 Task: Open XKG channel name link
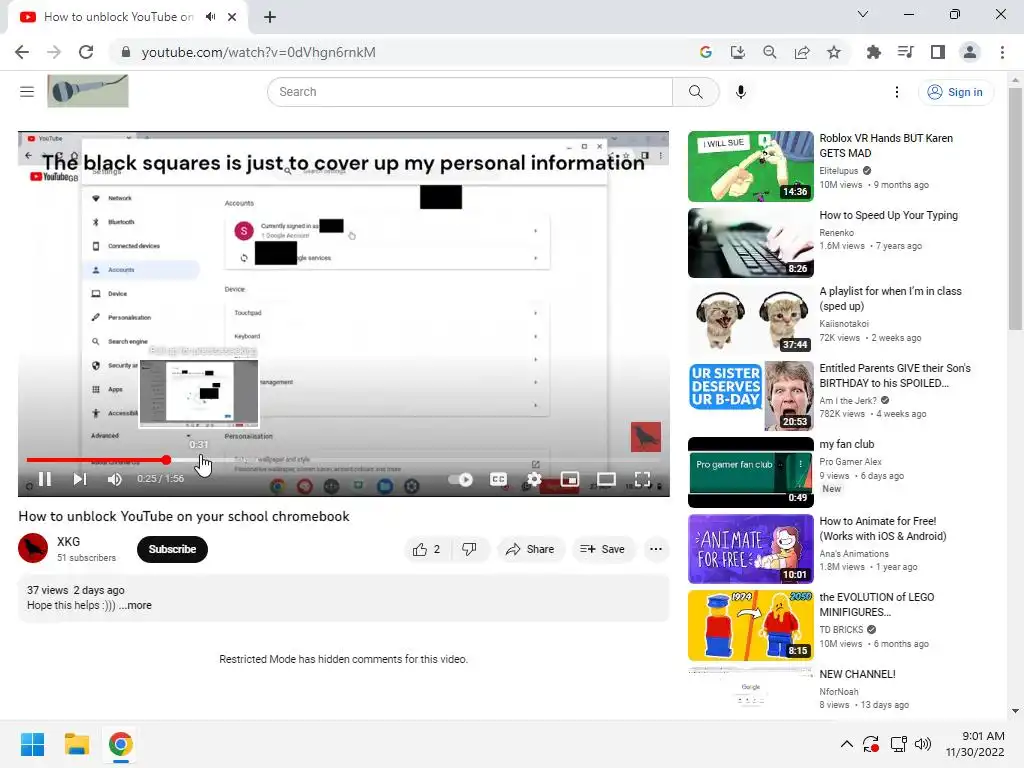tap(69, 541)
